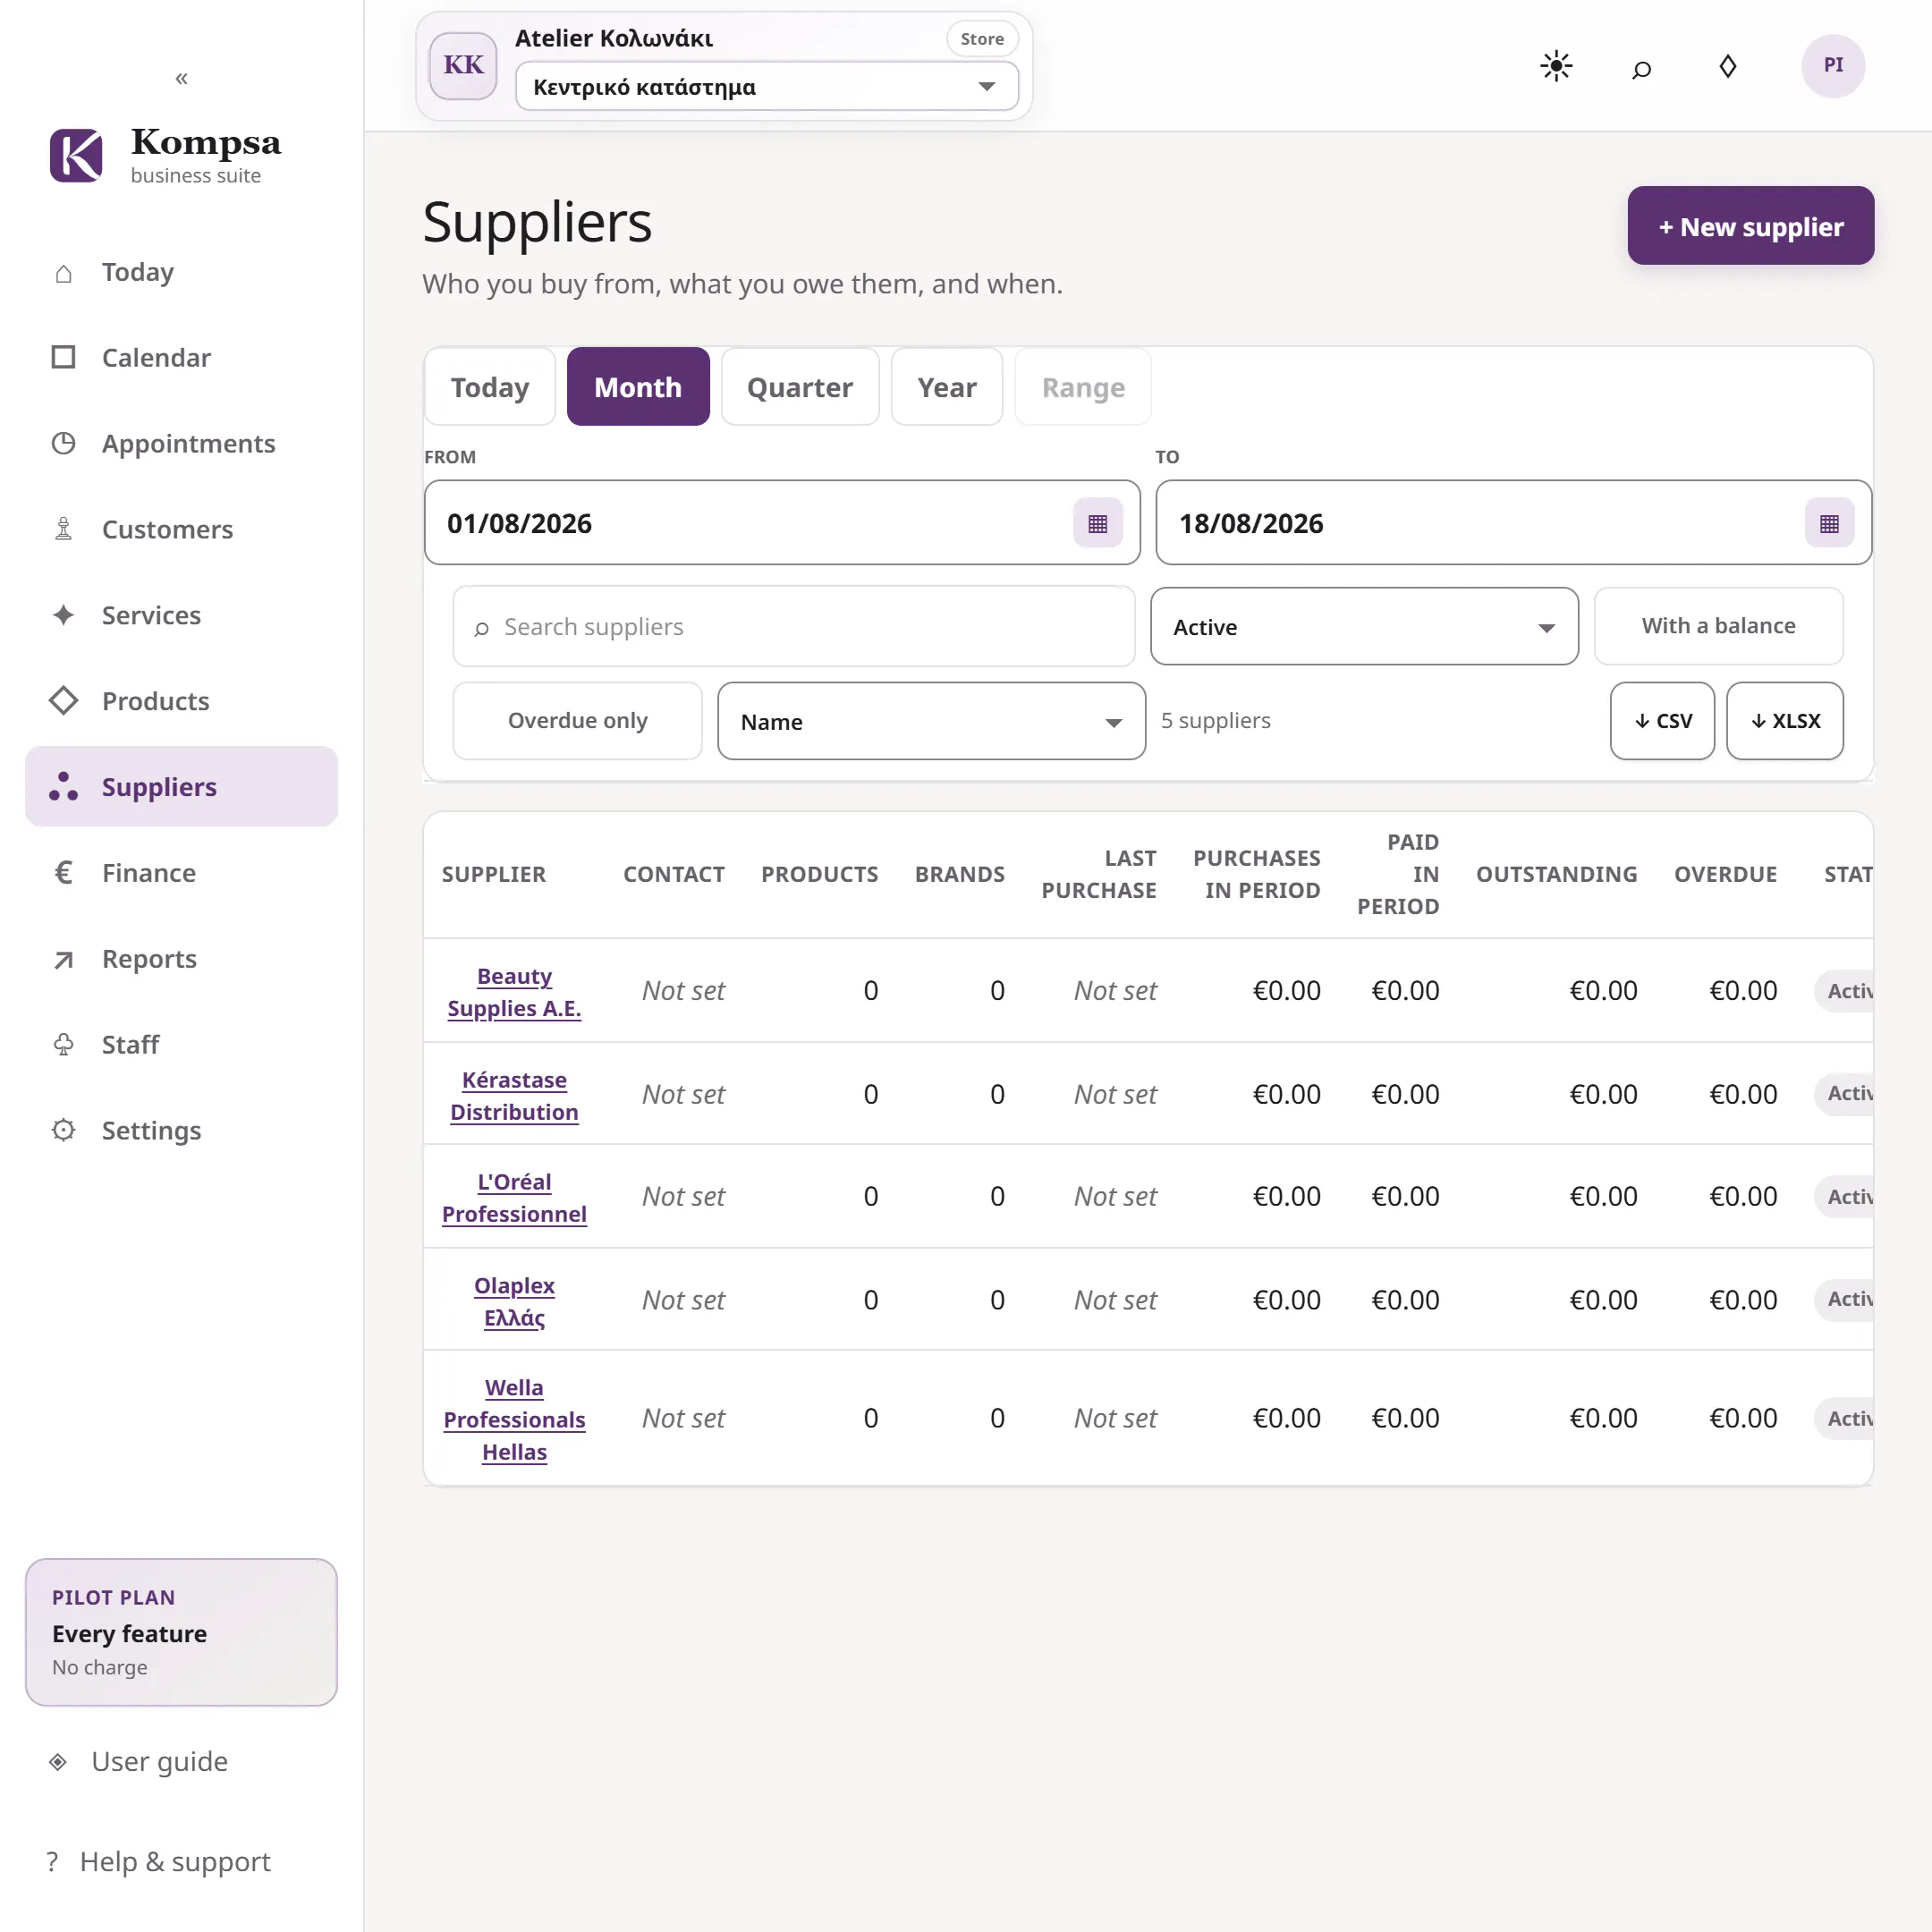Toggle the light theme sun icon

(1556, 66)
